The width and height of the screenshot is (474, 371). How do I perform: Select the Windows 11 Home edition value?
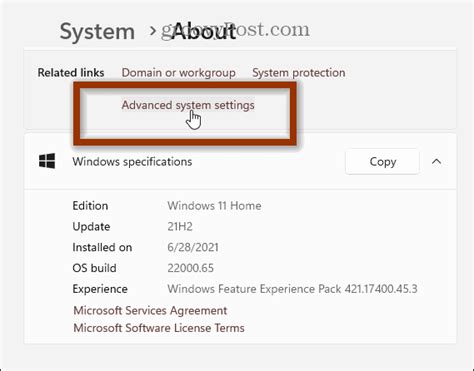tap(214, 206)
